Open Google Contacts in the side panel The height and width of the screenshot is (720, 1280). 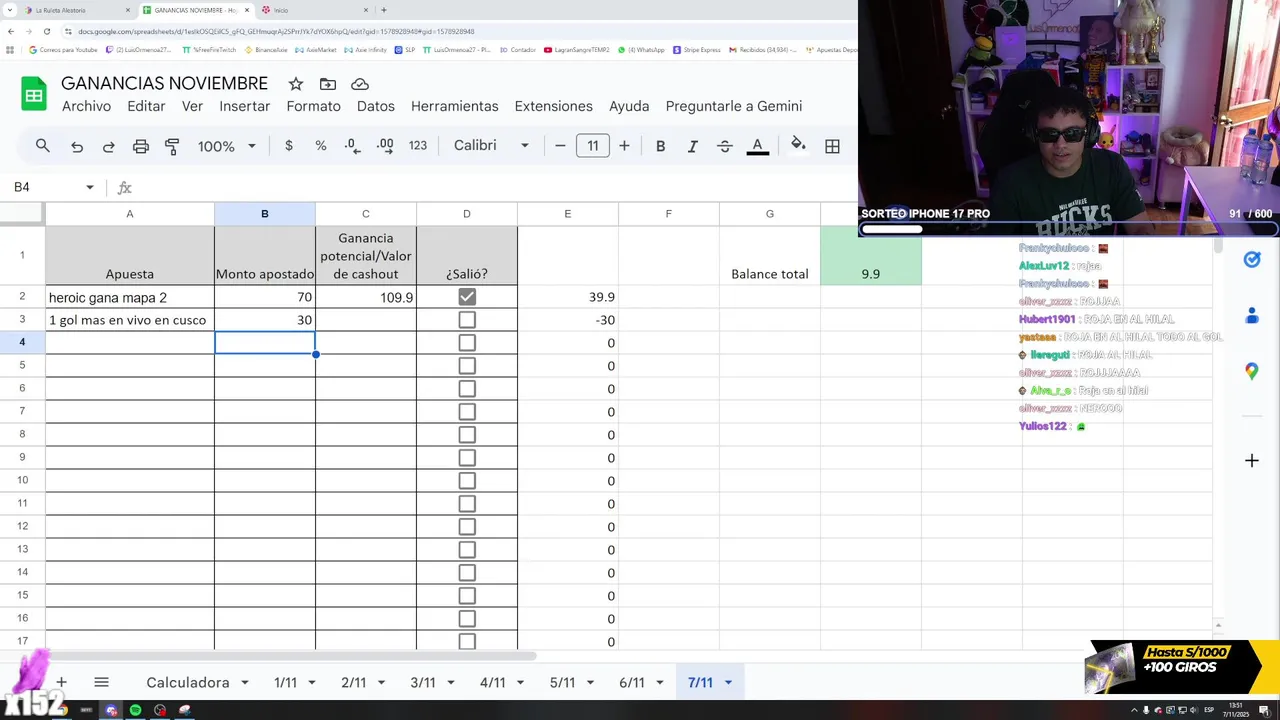click(x=1251, y=316)
